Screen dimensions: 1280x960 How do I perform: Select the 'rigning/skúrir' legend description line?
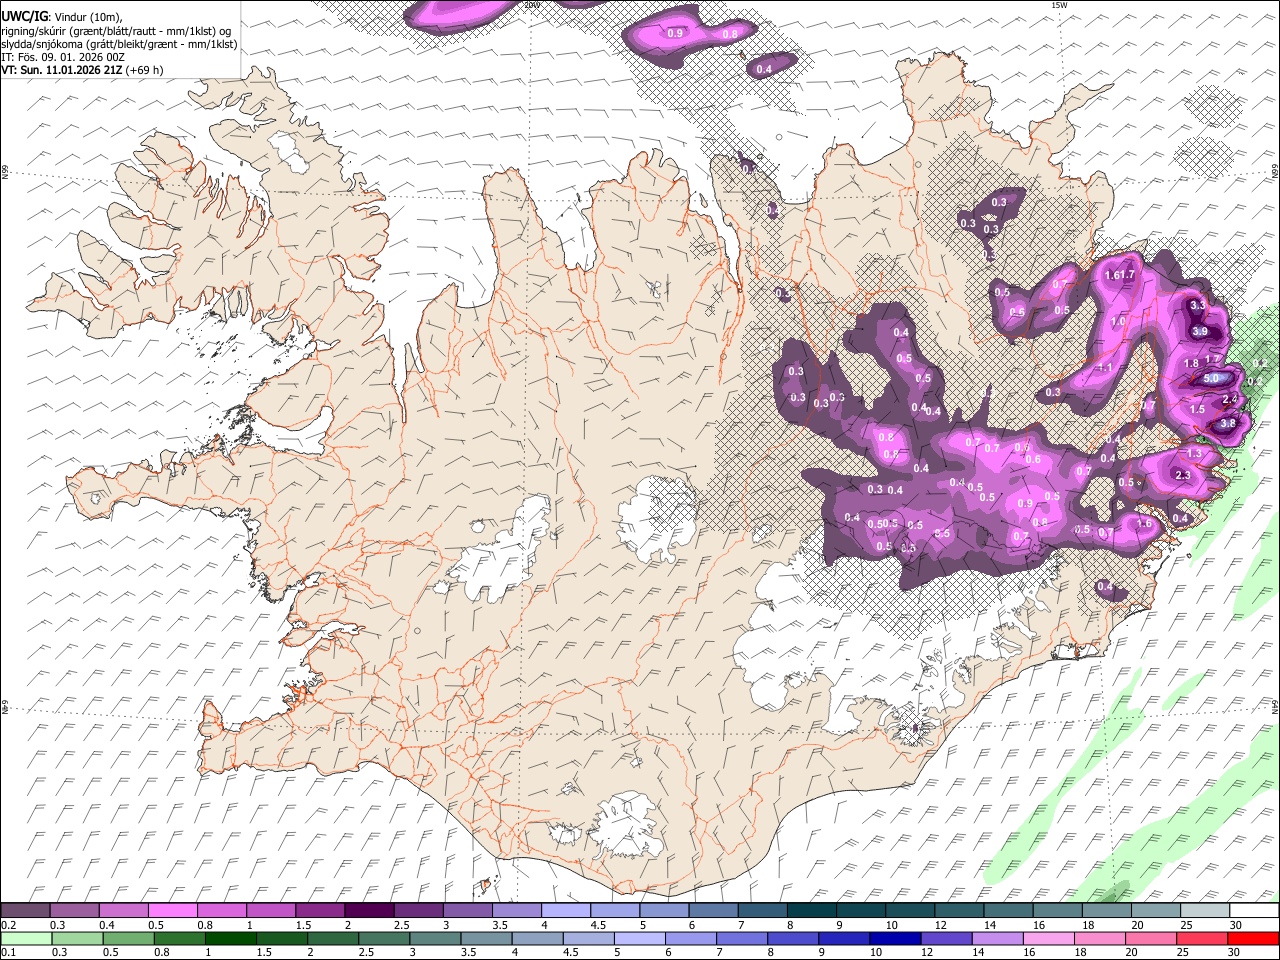point(118,30)
